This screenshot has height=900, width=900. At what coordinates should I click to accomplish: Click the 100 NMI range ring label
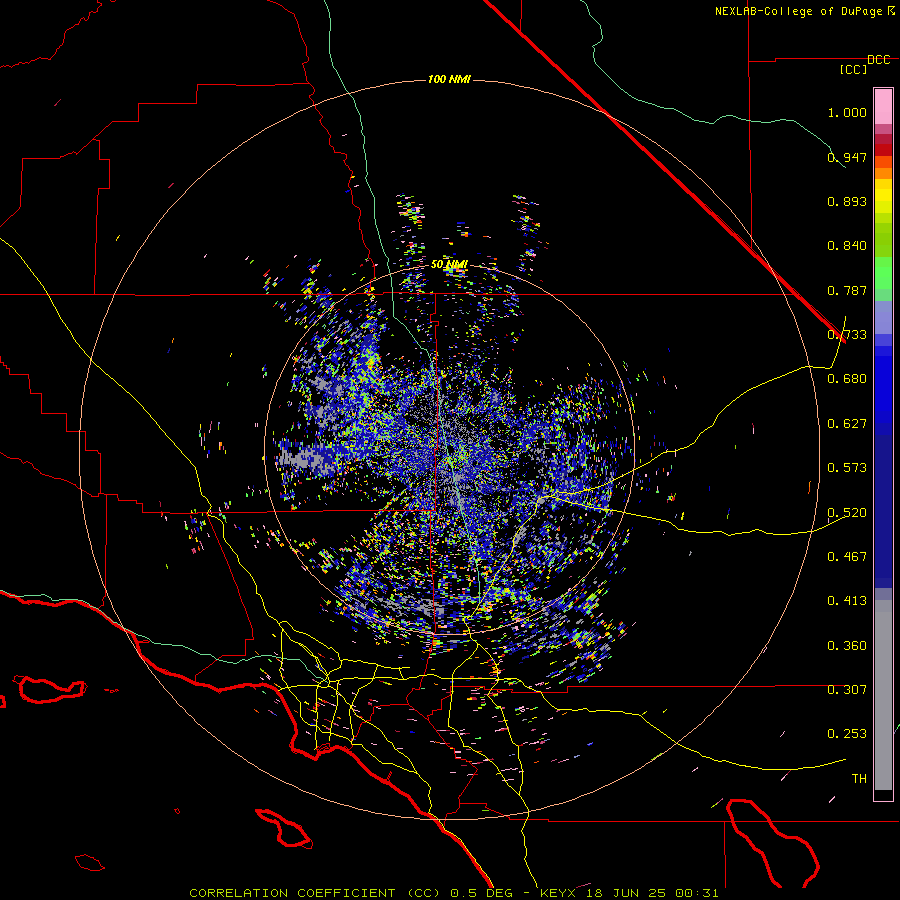click(449, 79)
